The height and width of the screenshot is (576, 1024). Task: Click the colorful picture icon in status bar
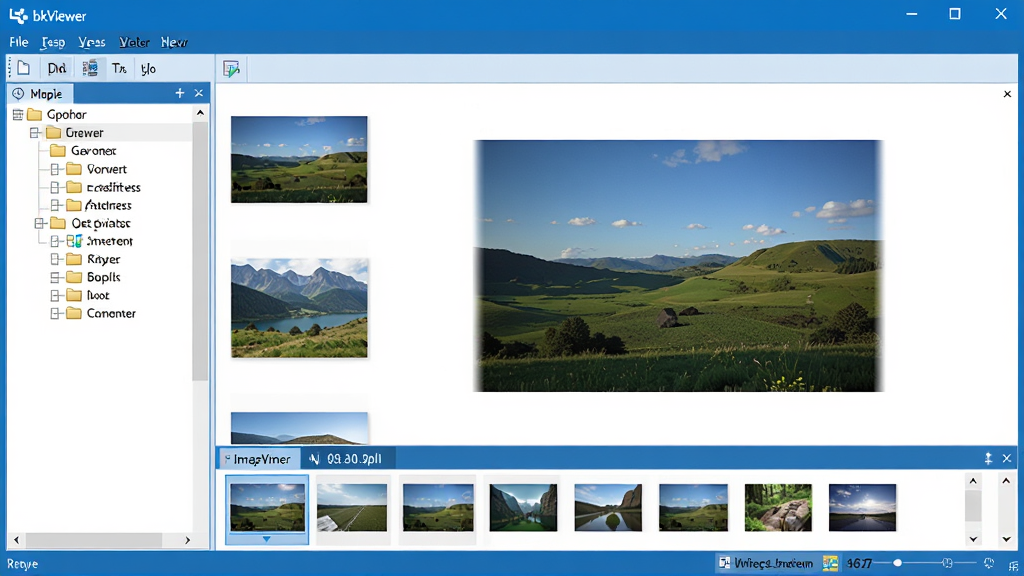830,563
